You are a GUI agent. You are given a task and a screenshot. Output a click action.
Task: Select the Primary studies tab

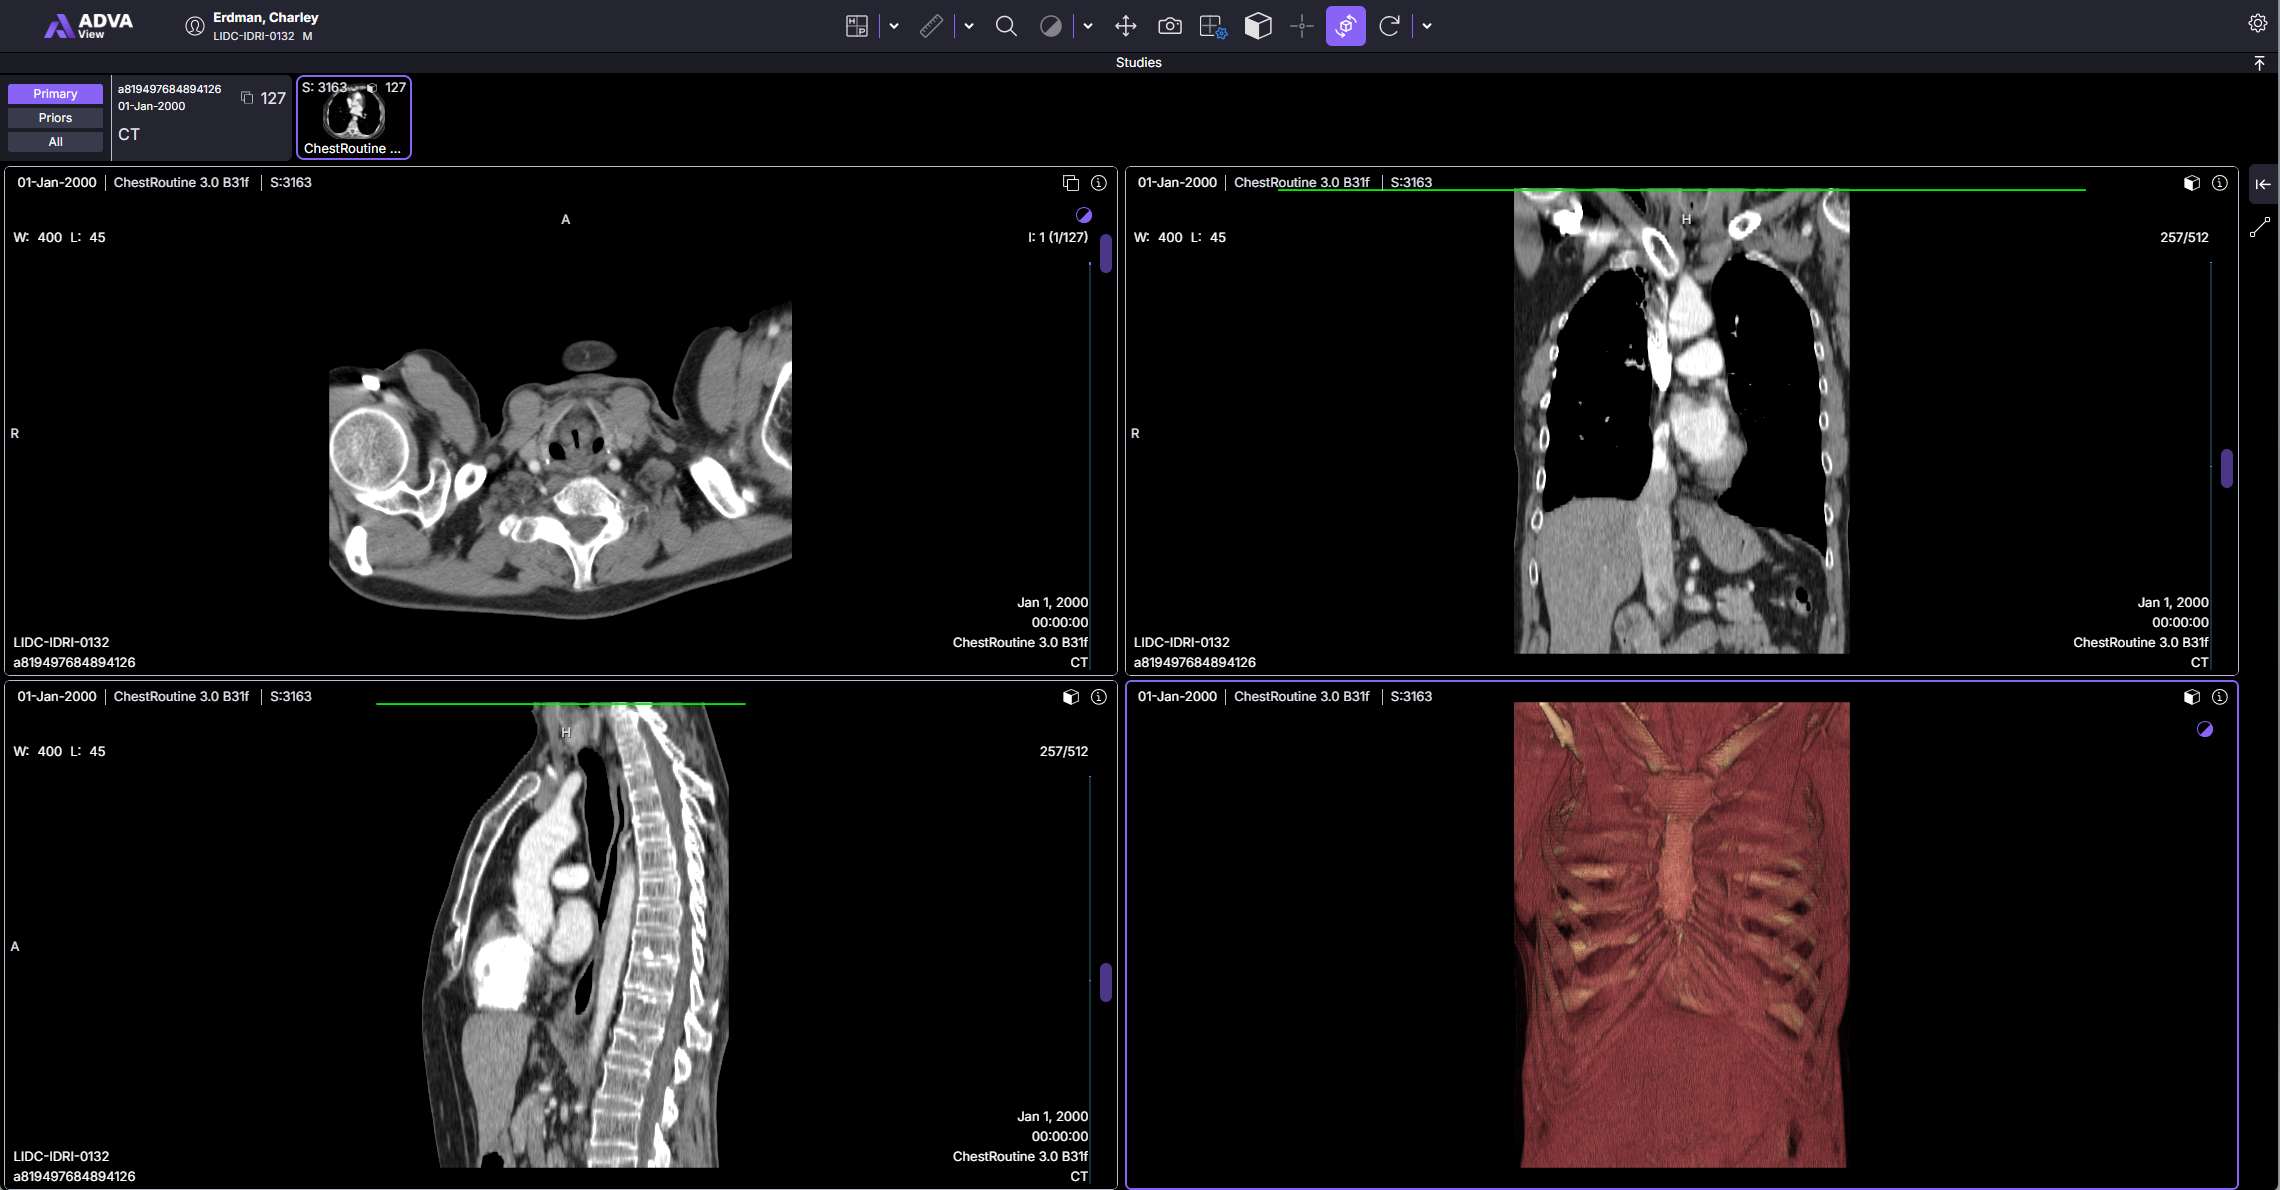55,94
